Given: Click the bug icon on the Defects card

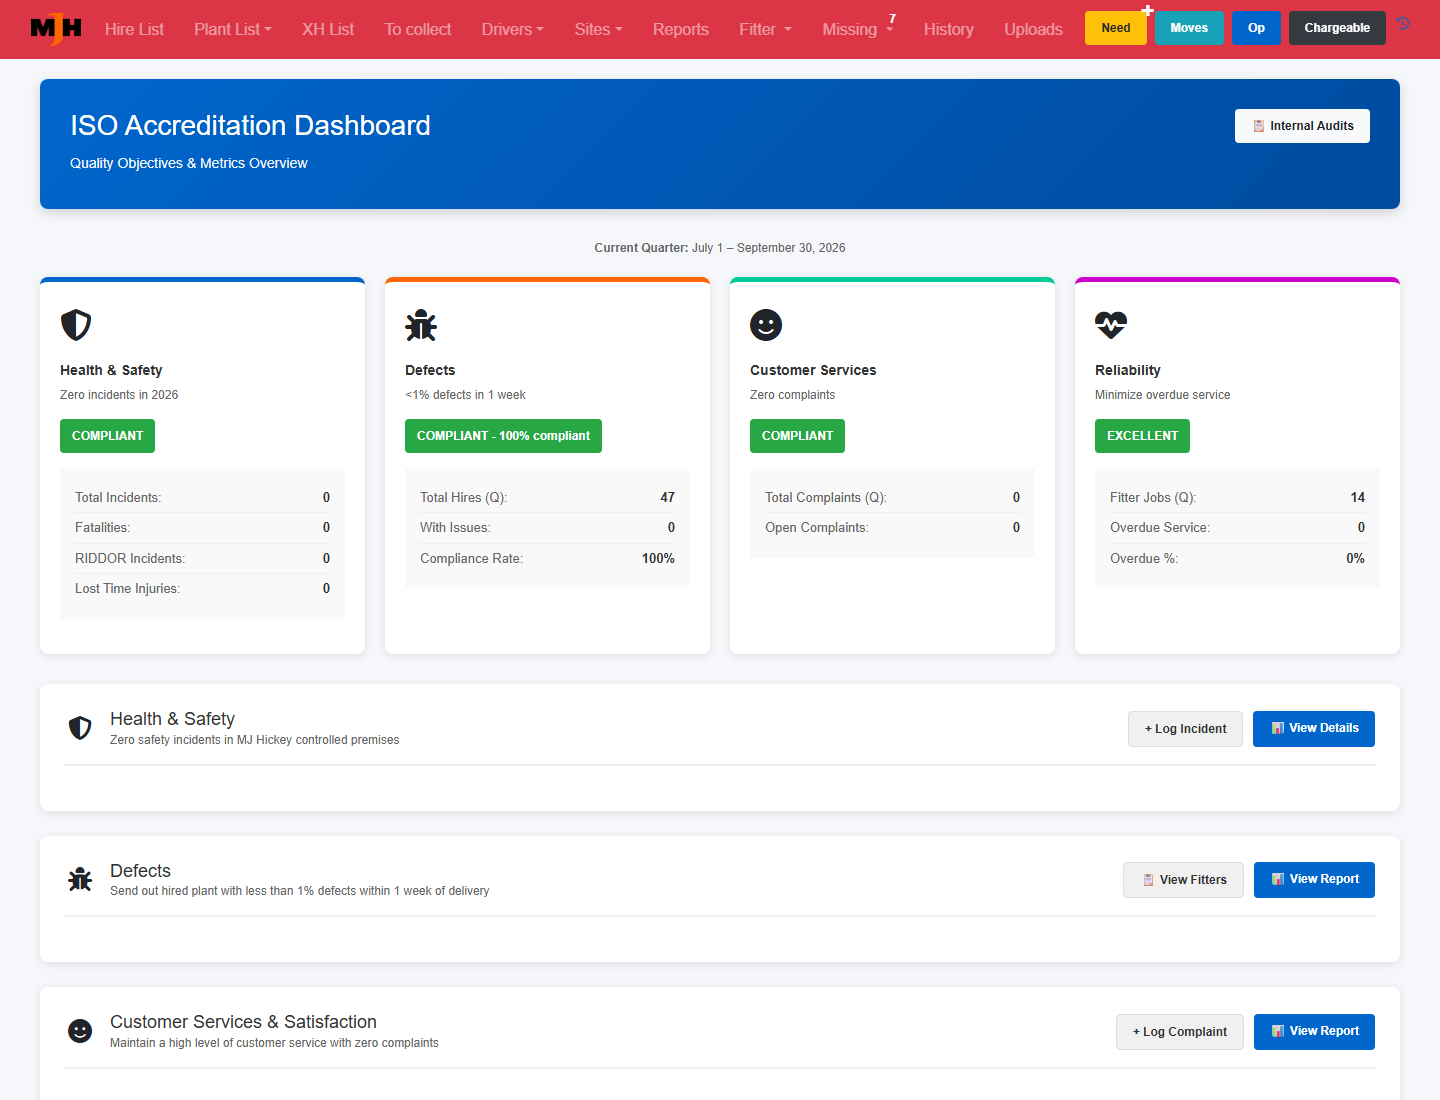Looking at the screenshot, I should [x=421, y=325].
